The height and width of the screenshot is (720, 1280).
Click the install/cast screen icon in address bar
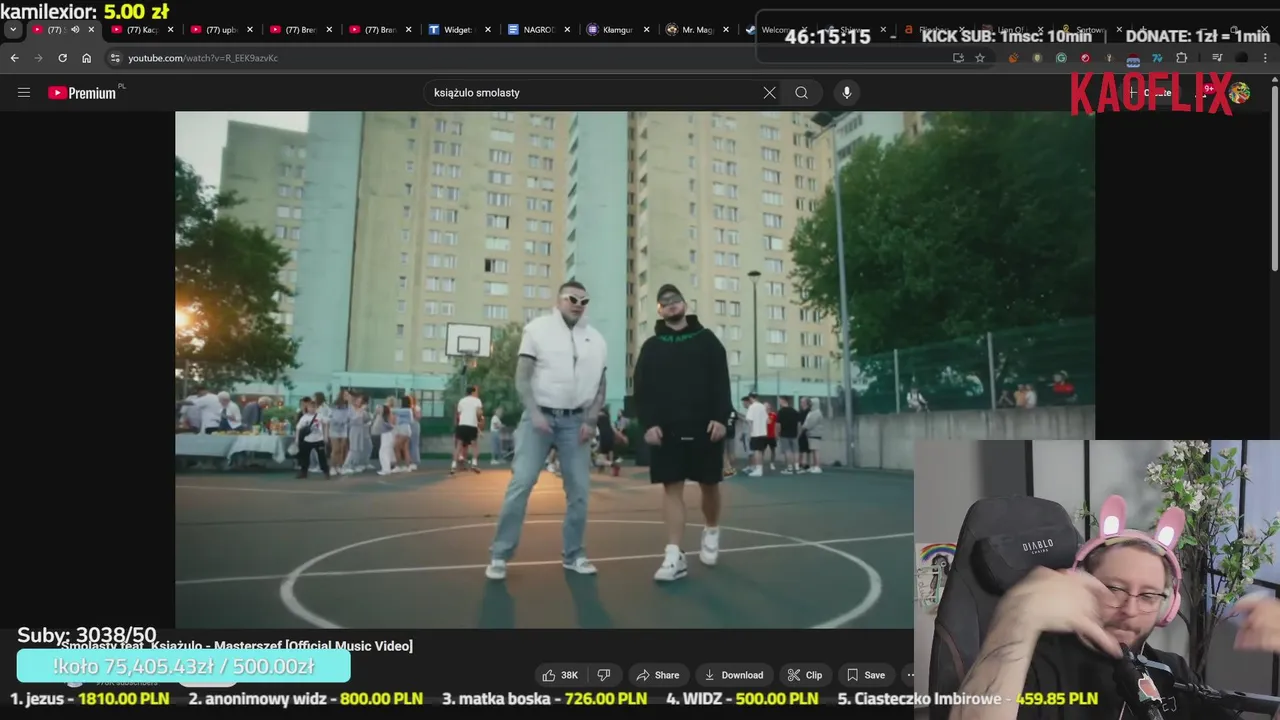pos(958,58)
